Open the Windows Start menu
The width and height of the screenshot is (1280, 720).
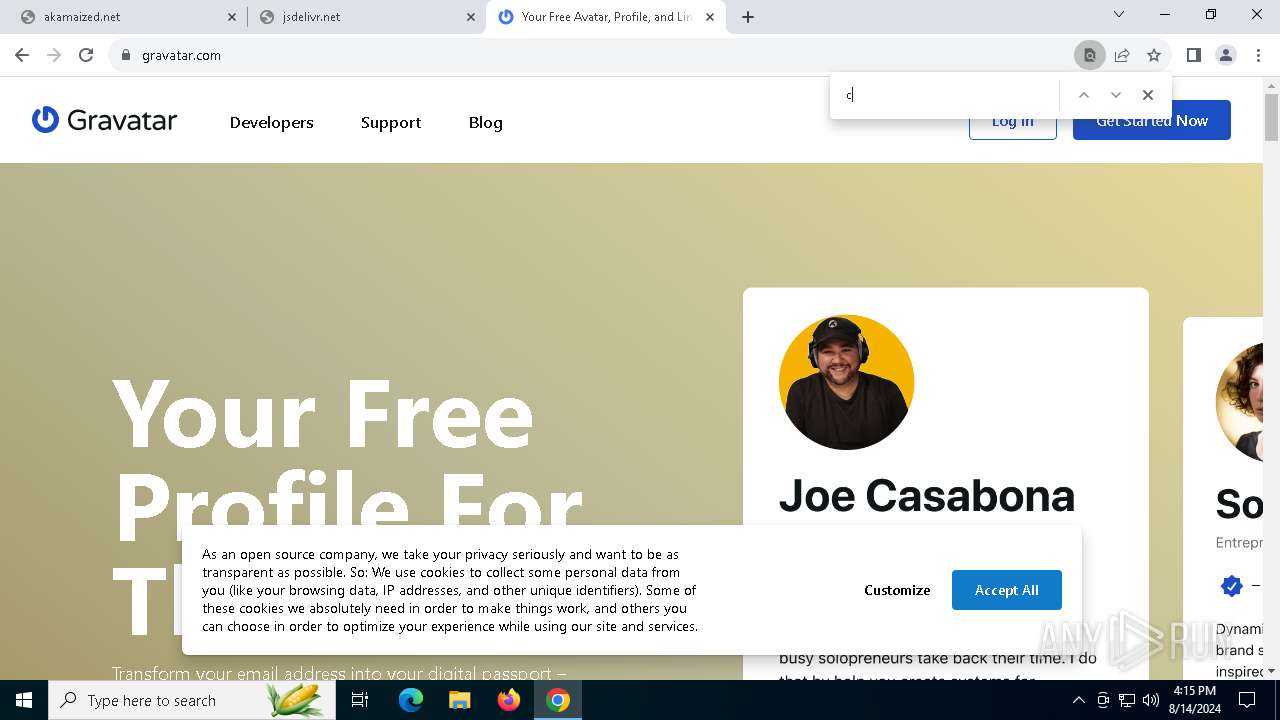pos(24,700)
